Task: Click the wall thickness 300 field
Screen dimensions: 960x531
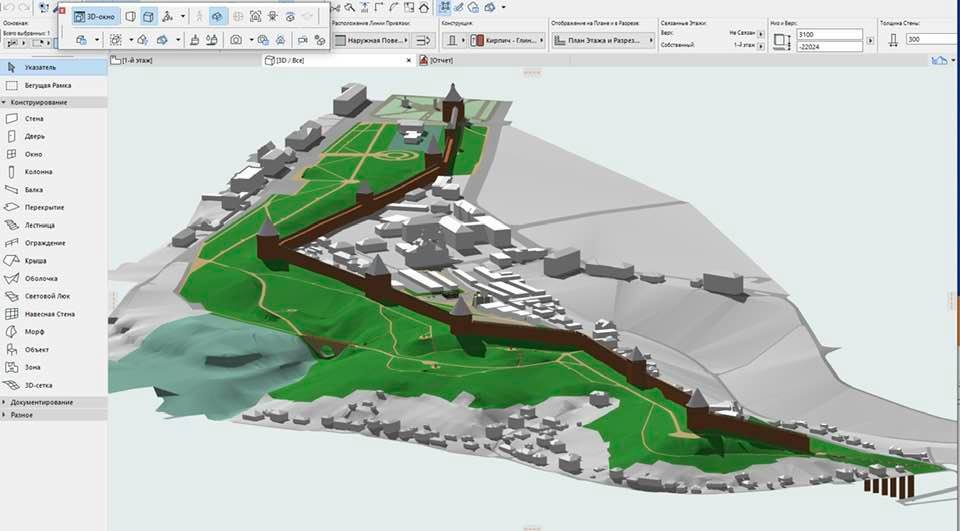Action: (932, 39)
